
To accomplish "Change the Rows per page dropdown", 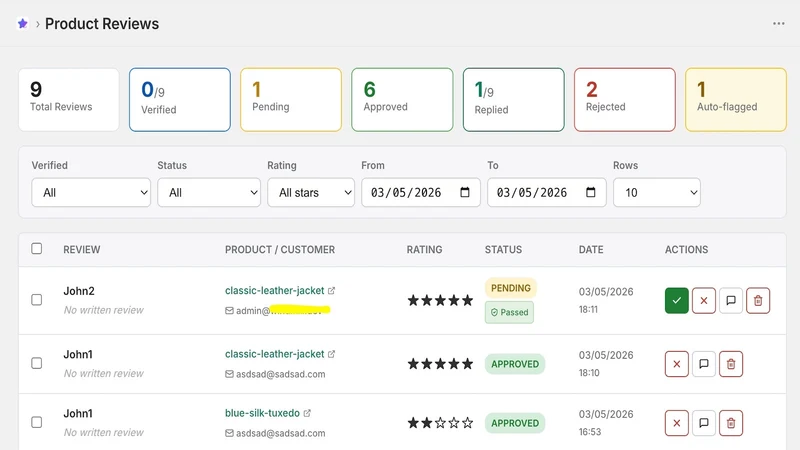I will click(657, 192).
